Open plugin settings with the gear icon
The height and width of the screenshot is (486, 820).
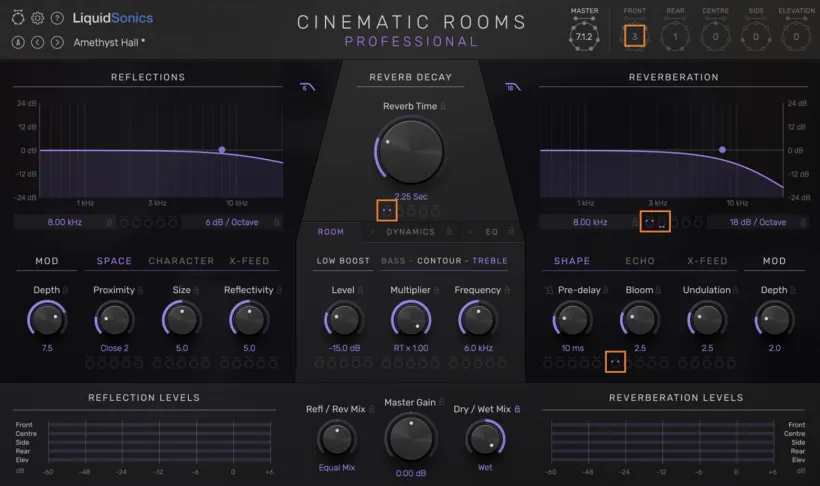pos(37,18)
